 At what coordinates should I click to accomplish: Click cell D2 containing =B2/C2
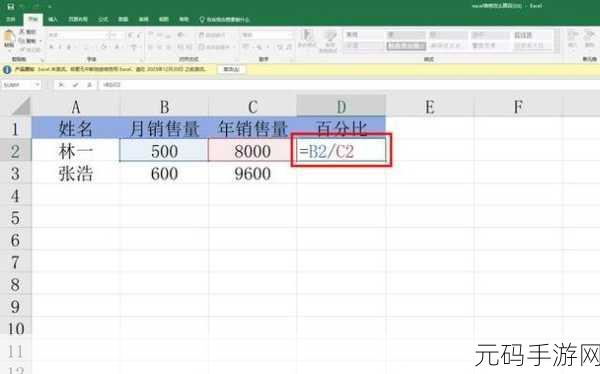click(341, 151)
